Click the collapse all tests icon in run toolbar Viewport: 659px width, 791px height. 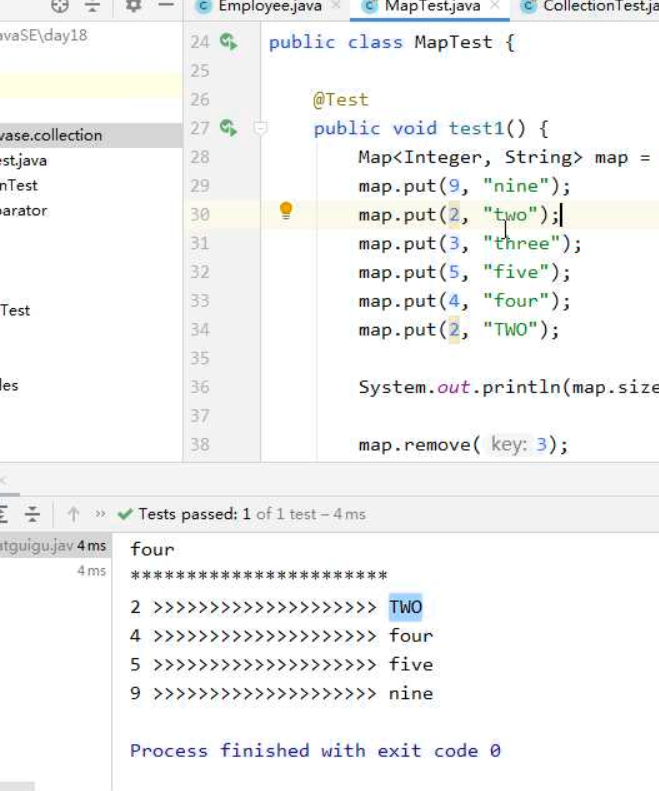tap(32, 514)
